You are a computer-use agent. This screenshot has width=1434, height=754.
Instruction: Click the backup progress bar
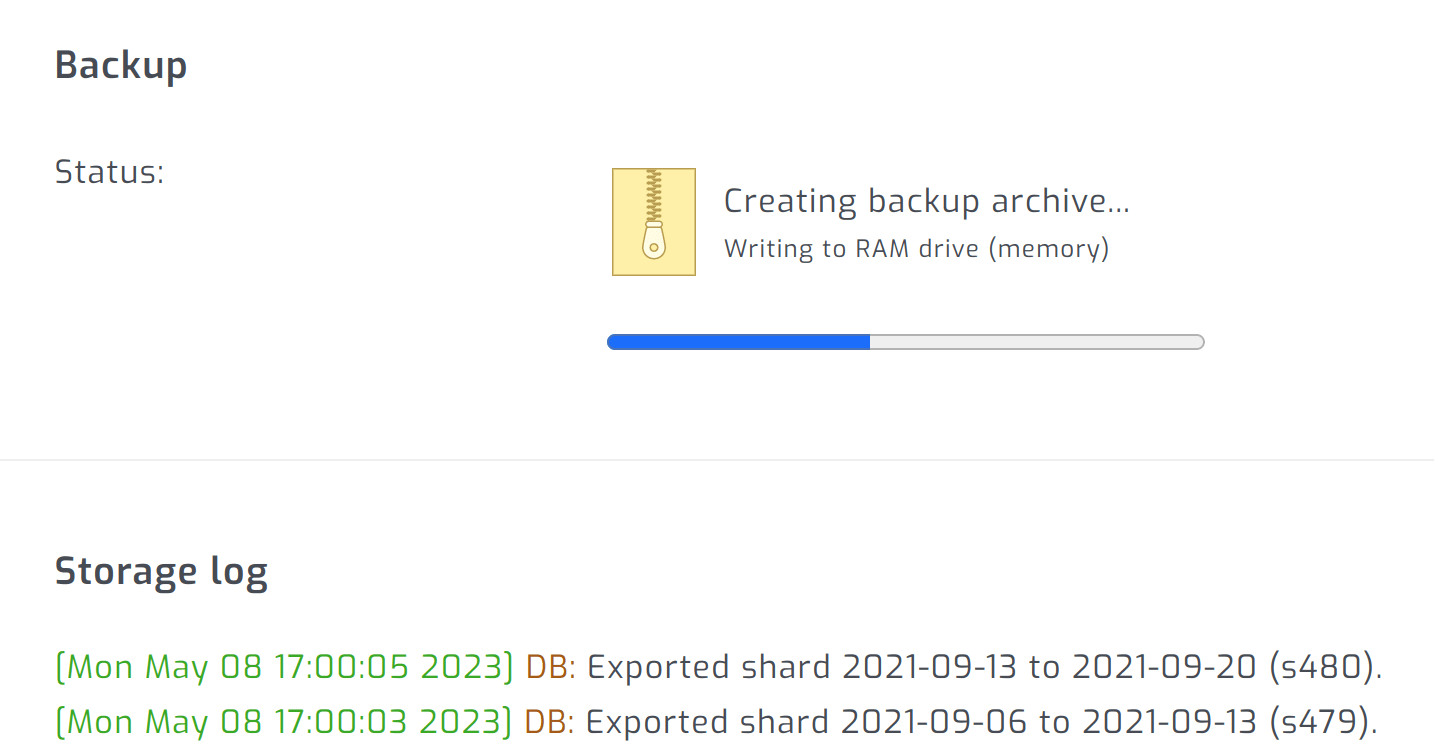click(905, 341)
